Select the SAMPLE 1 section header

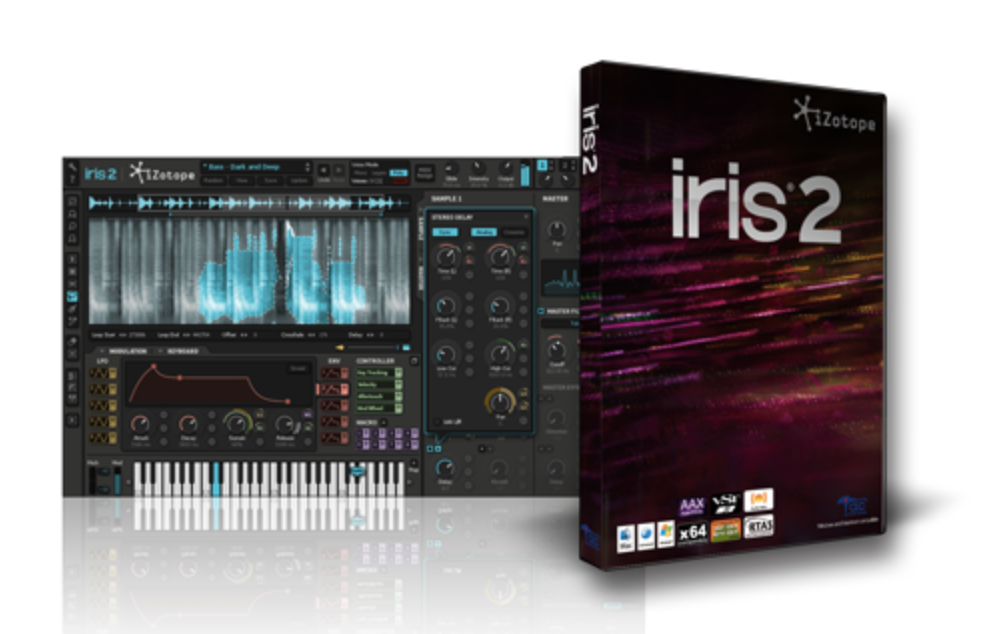point(446,199)
